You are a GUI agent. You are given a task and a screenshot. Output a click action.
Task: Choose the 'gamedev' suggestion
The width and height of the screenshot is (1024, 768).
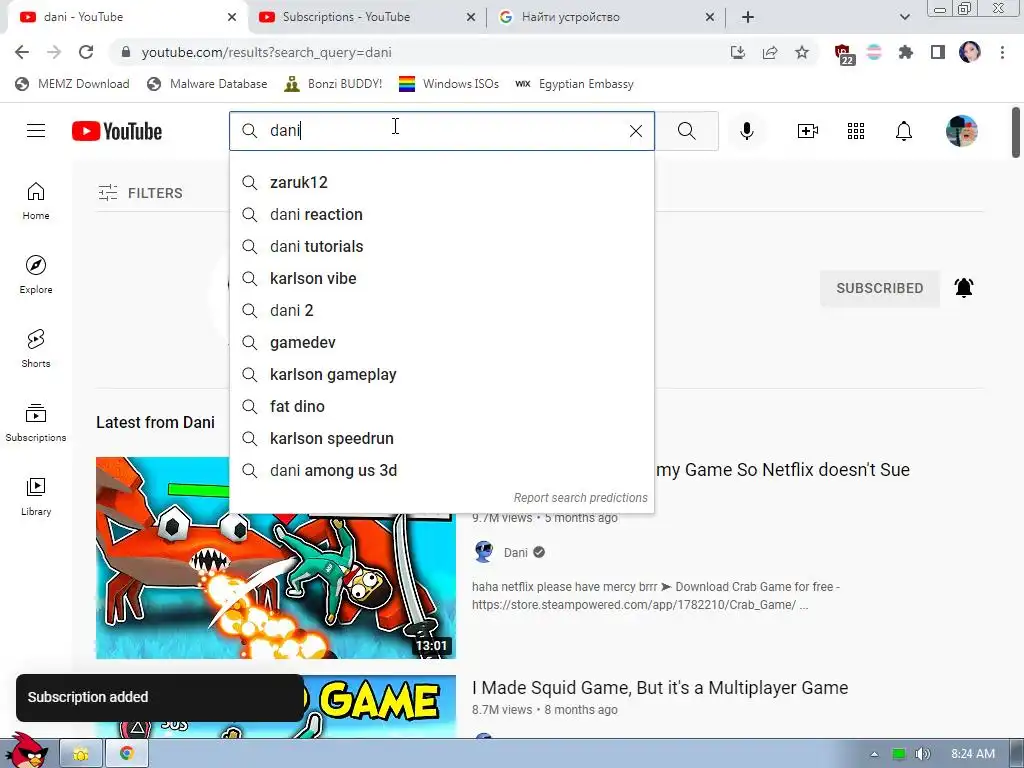[x=442, y=342]
